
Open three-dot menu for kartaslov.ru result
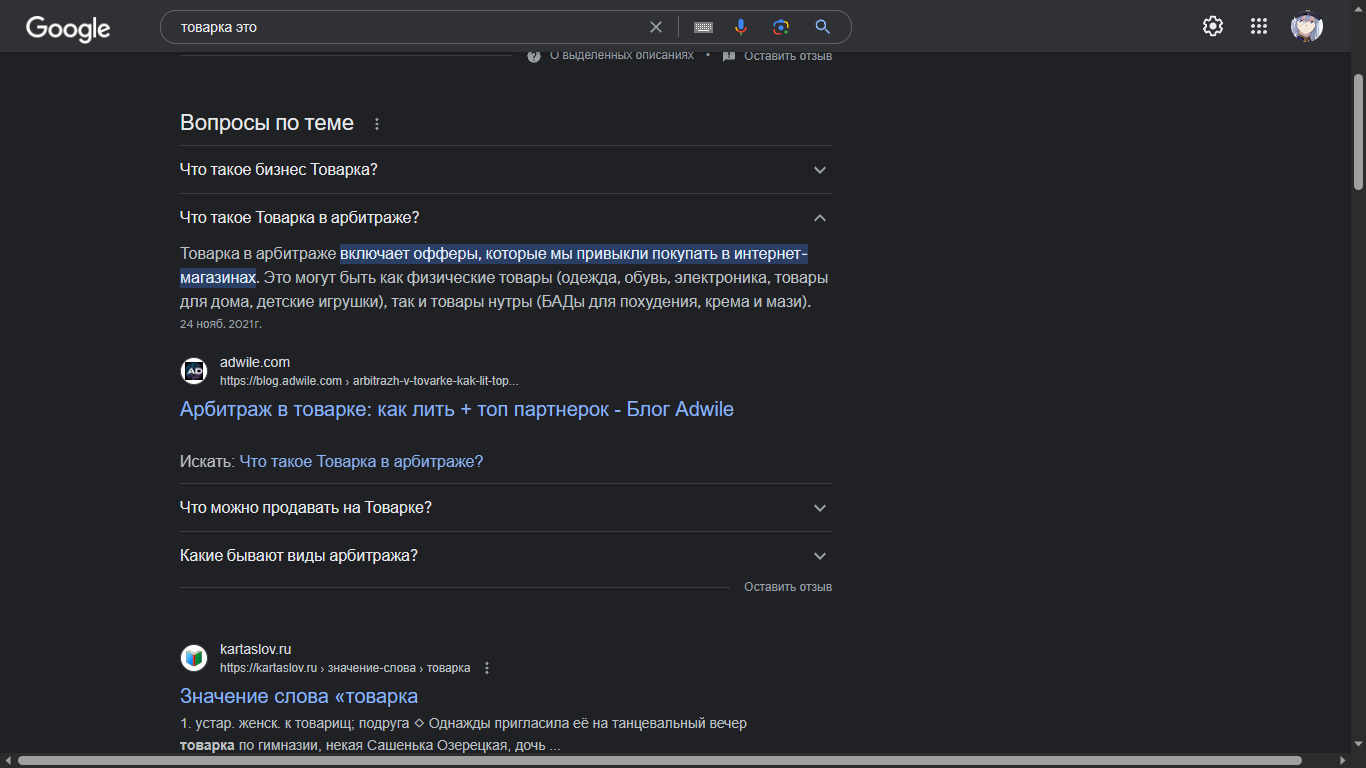pyautogui.click(x=487, y=668)
